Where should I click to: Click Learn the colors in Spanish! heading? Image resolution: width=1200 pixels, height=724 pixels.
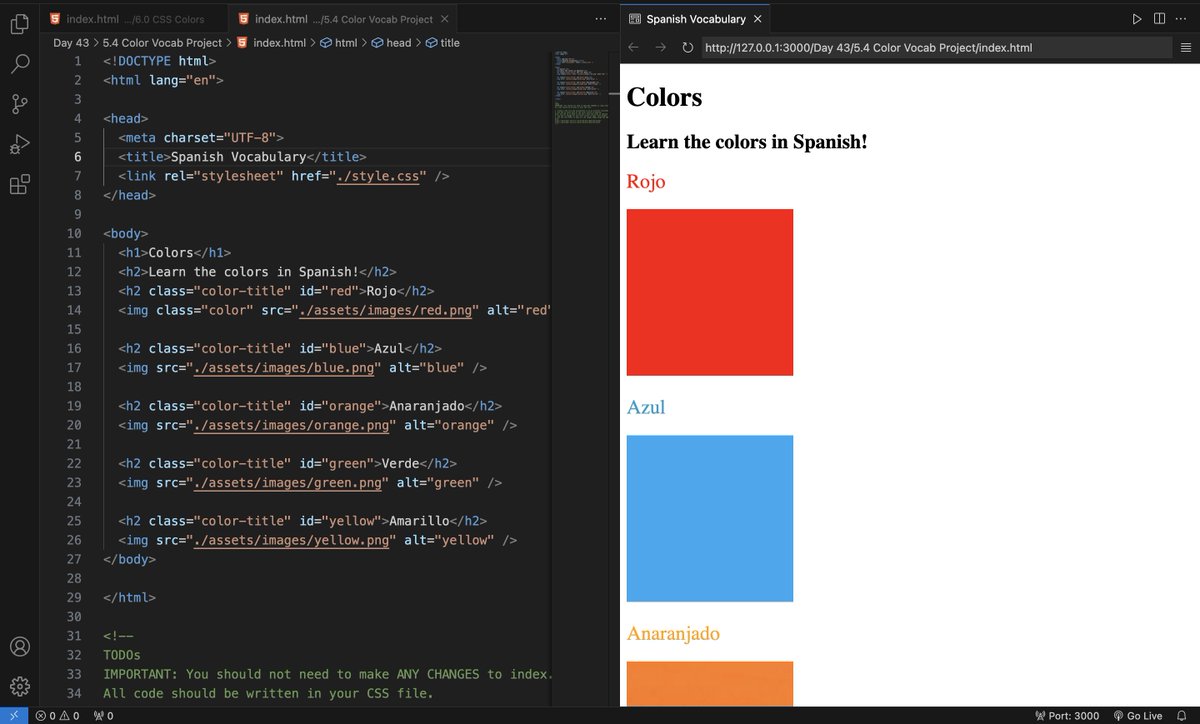coord(747,142)
